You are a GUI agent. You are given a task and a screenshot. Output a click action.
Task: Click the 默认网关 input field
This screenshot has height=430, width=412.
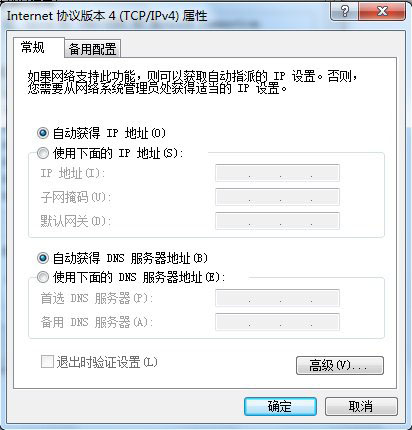pyautogui.click(x=277, y=221)
